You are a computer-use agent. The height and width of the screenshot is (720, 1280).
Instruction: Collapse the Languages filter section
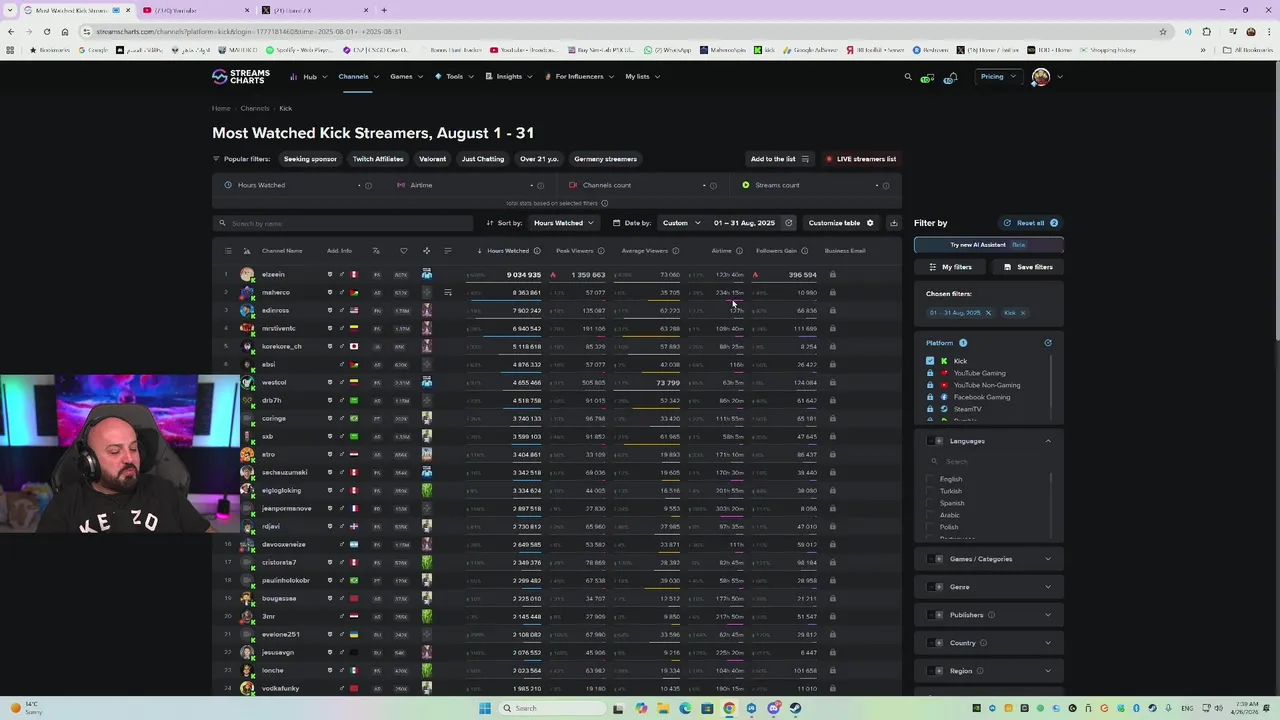pos(1048,441)
